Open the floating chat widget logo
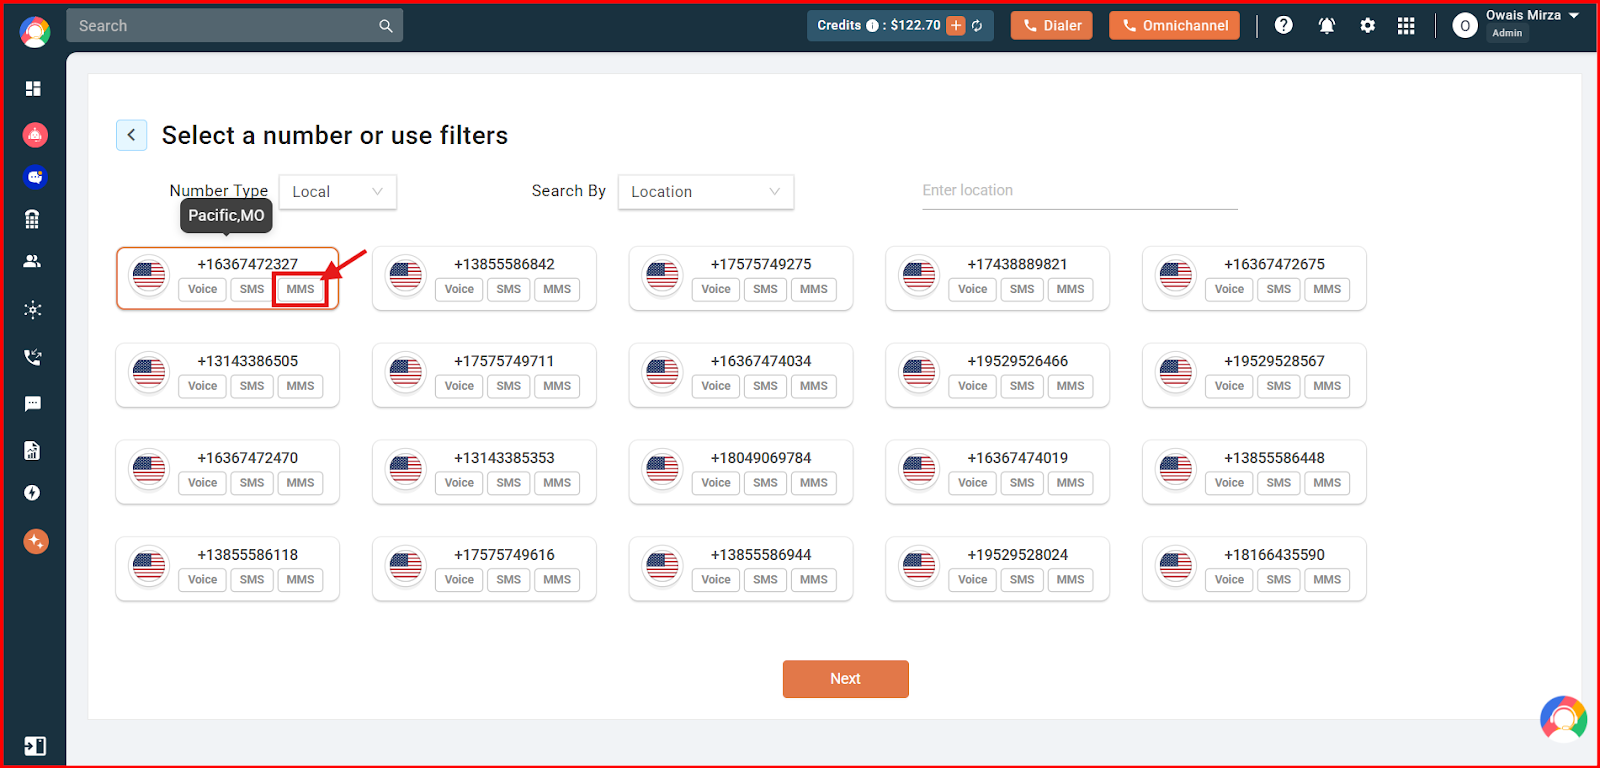 tap(1564, 718)
